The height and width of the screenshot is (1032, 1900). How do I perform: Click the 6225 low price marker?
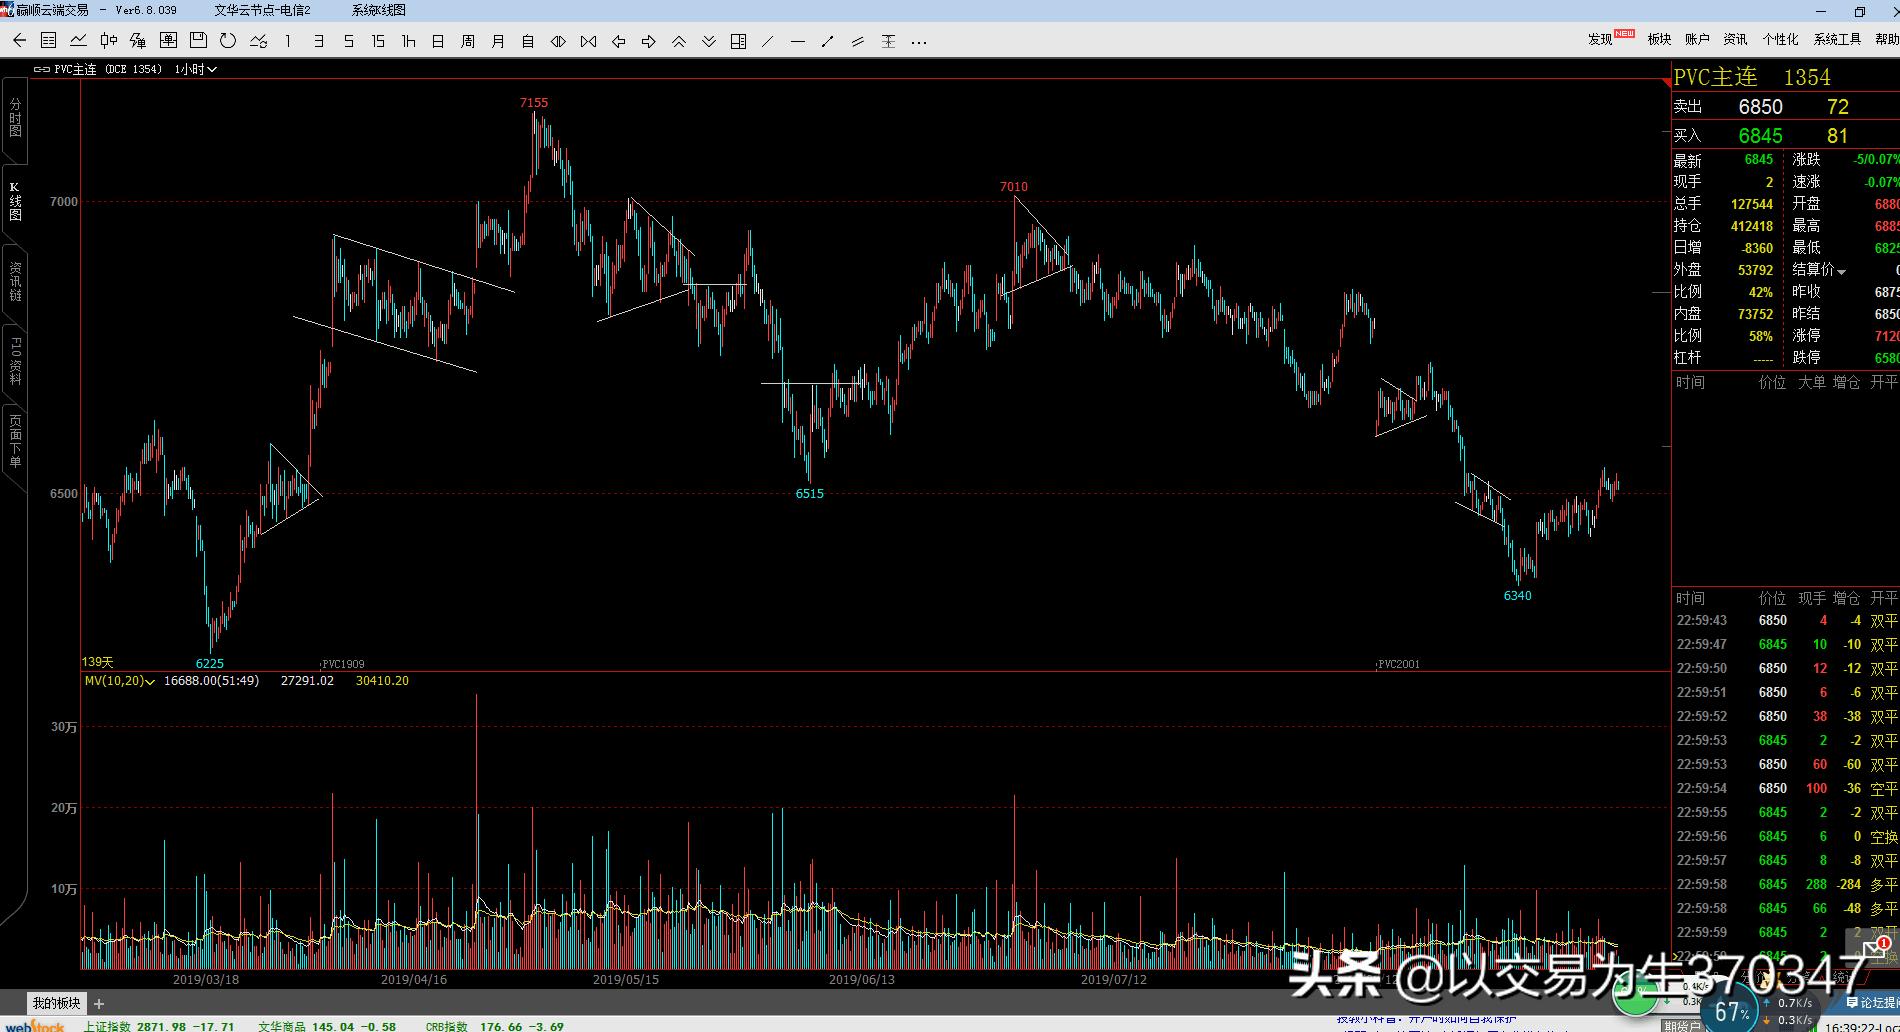tap(210, 663)
